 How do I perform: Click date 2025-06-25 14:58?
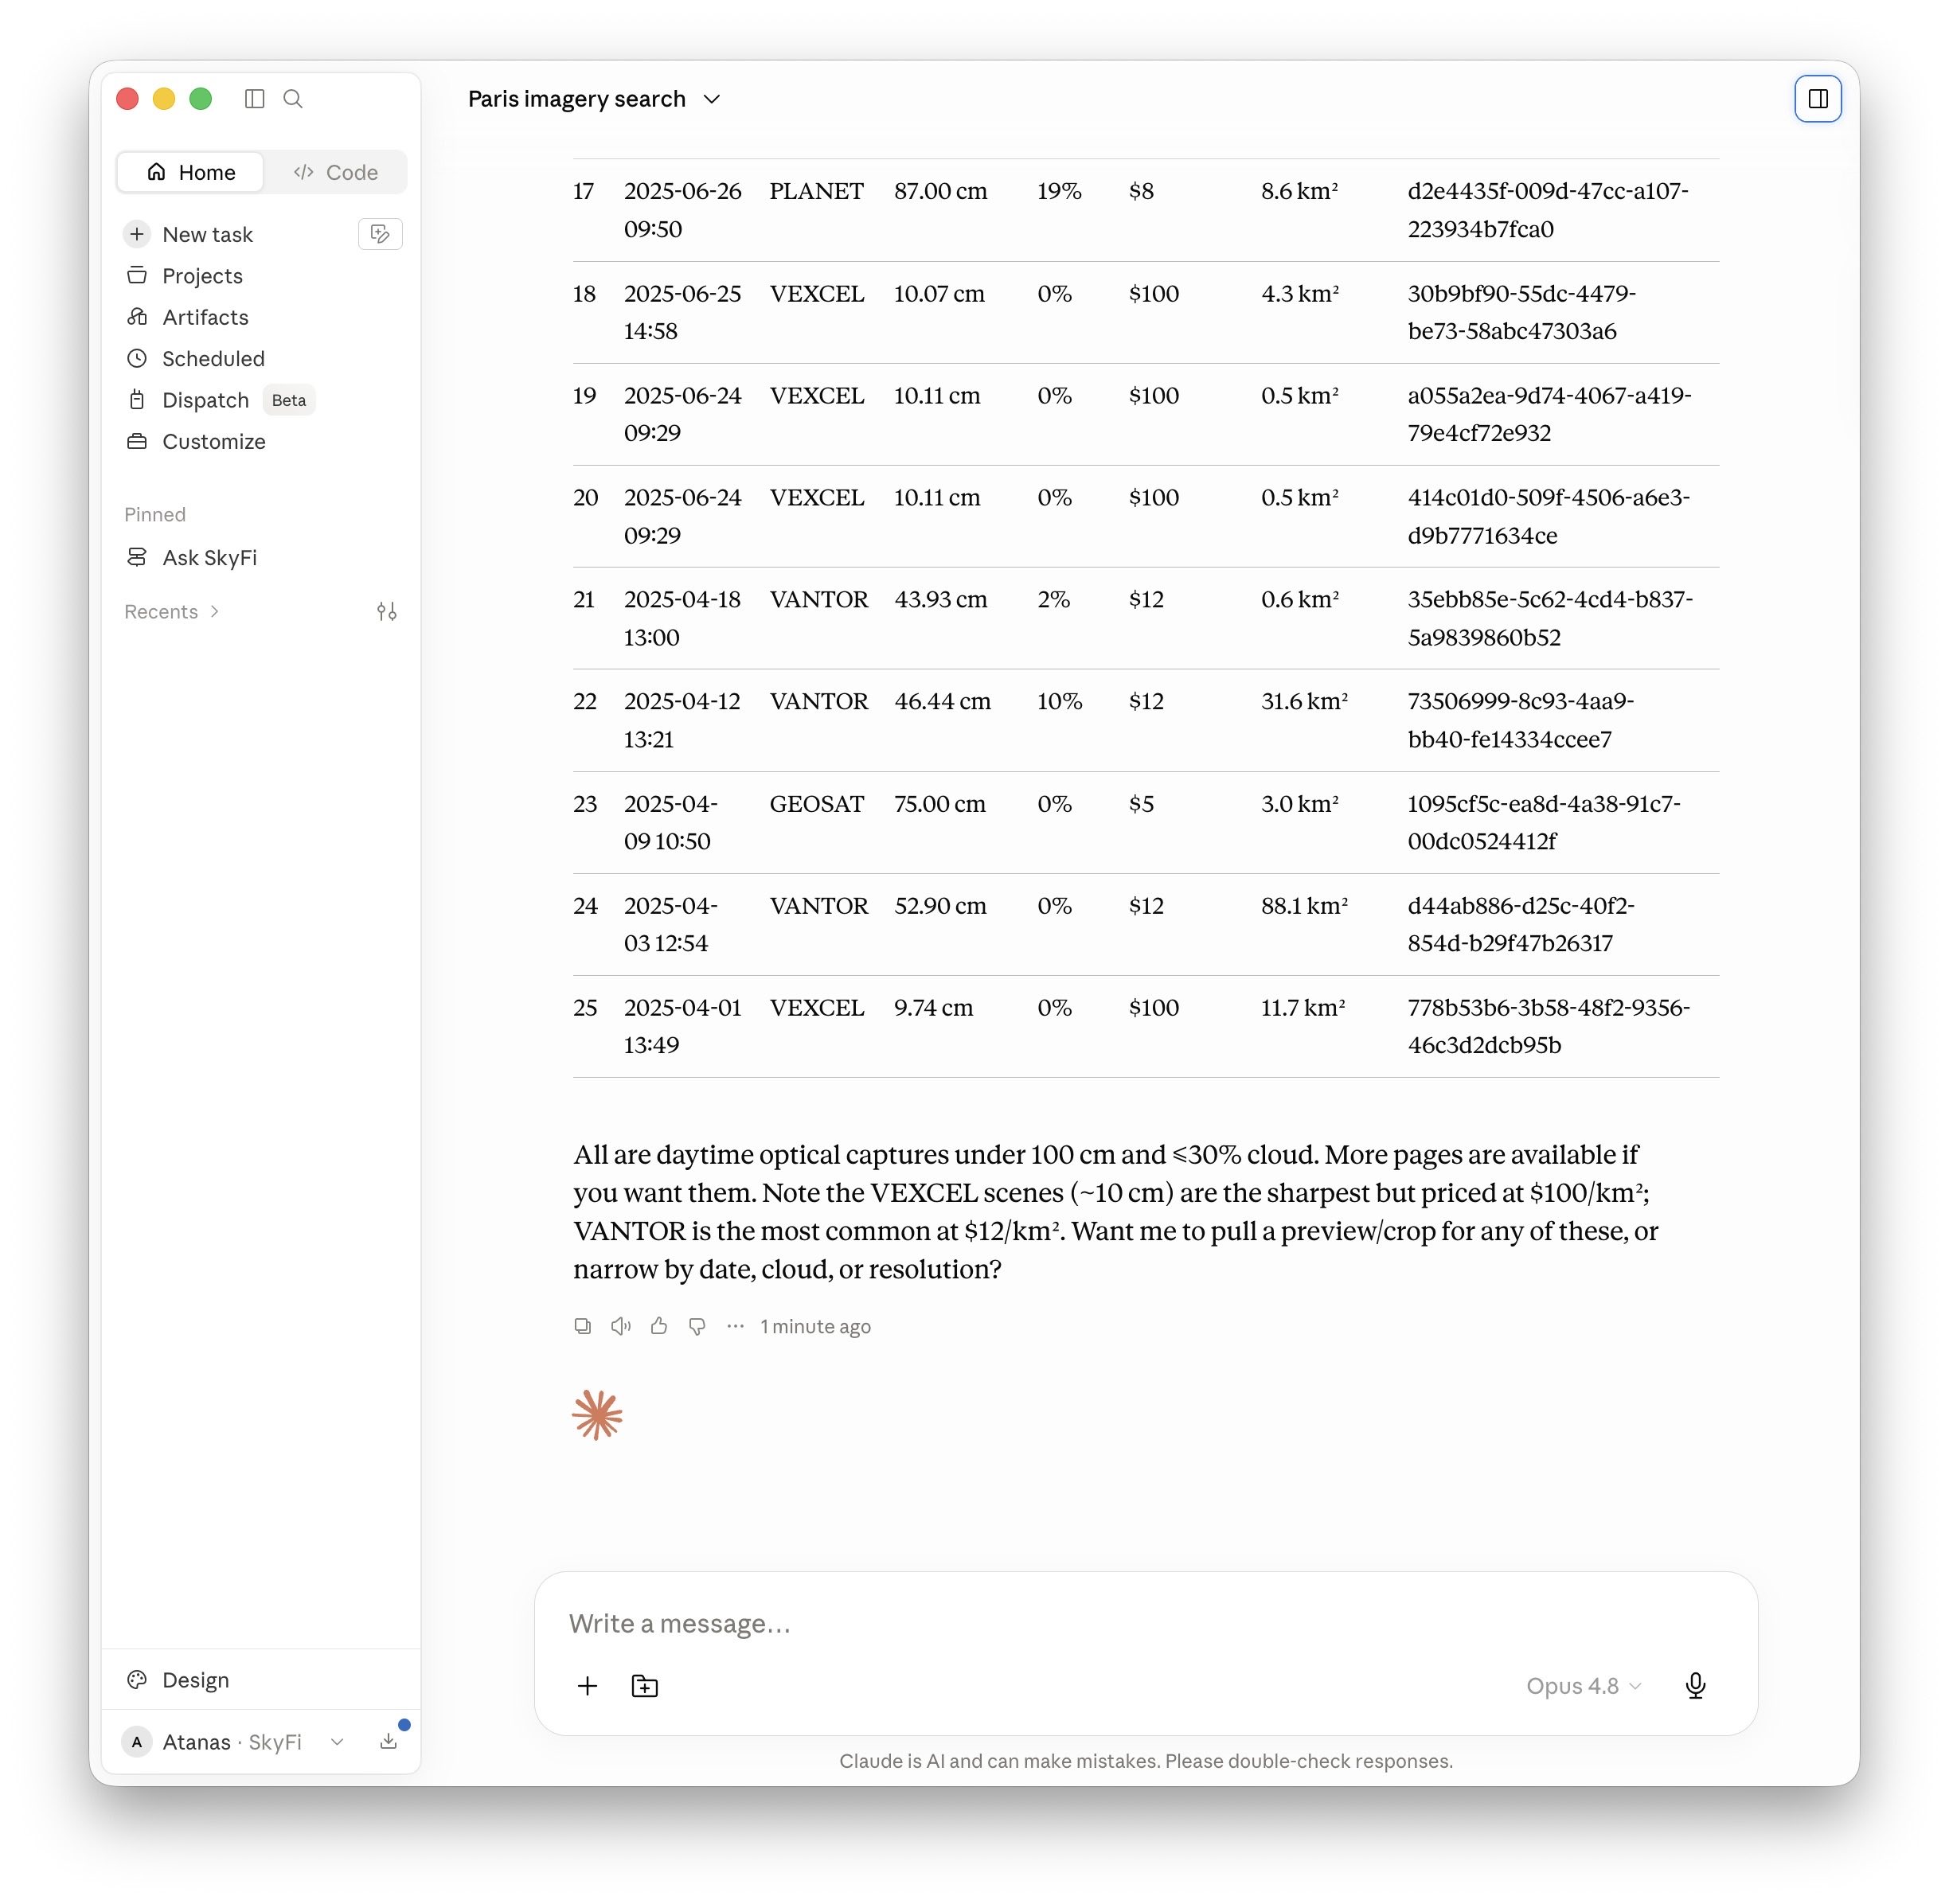pyautogui.click(x=682, y=312)
